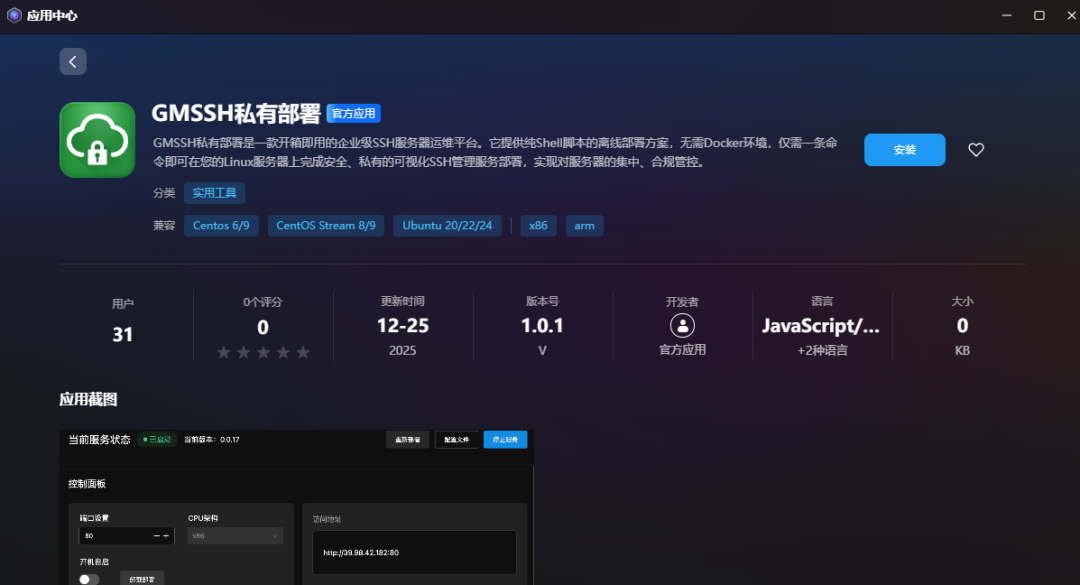Rate three stars with the third star
Screen dimensions: 1080x585
(x=263, y=353)
